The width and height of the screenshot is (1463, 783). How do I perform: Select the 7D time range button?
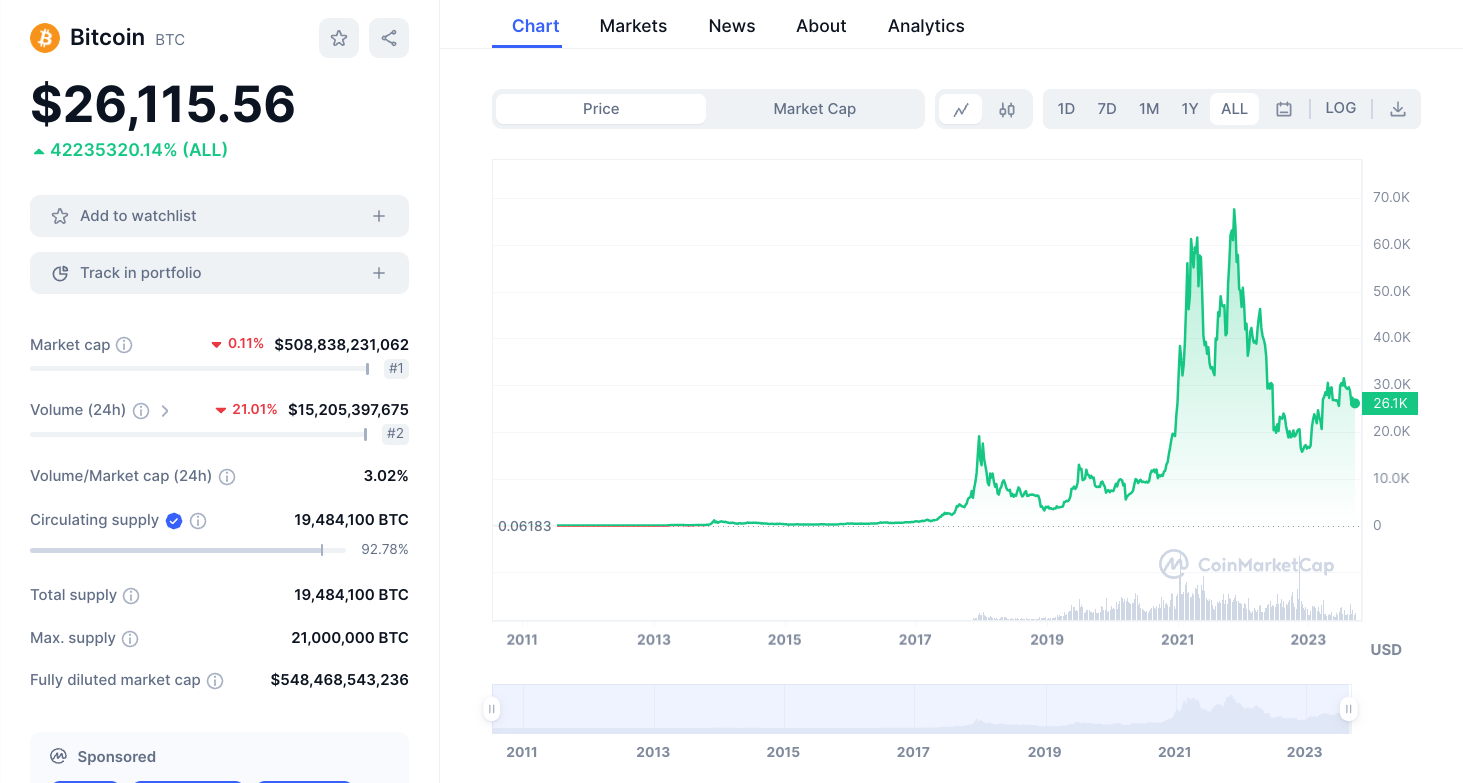[1107, 109]
